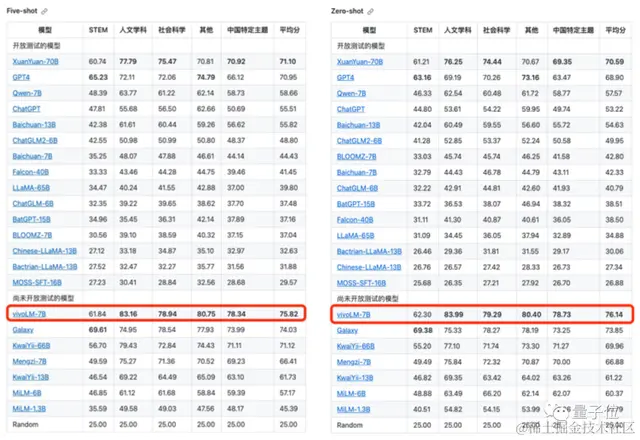
Task: Open vivoLM-7B link in Five-shot table
Action: (29, 314)
